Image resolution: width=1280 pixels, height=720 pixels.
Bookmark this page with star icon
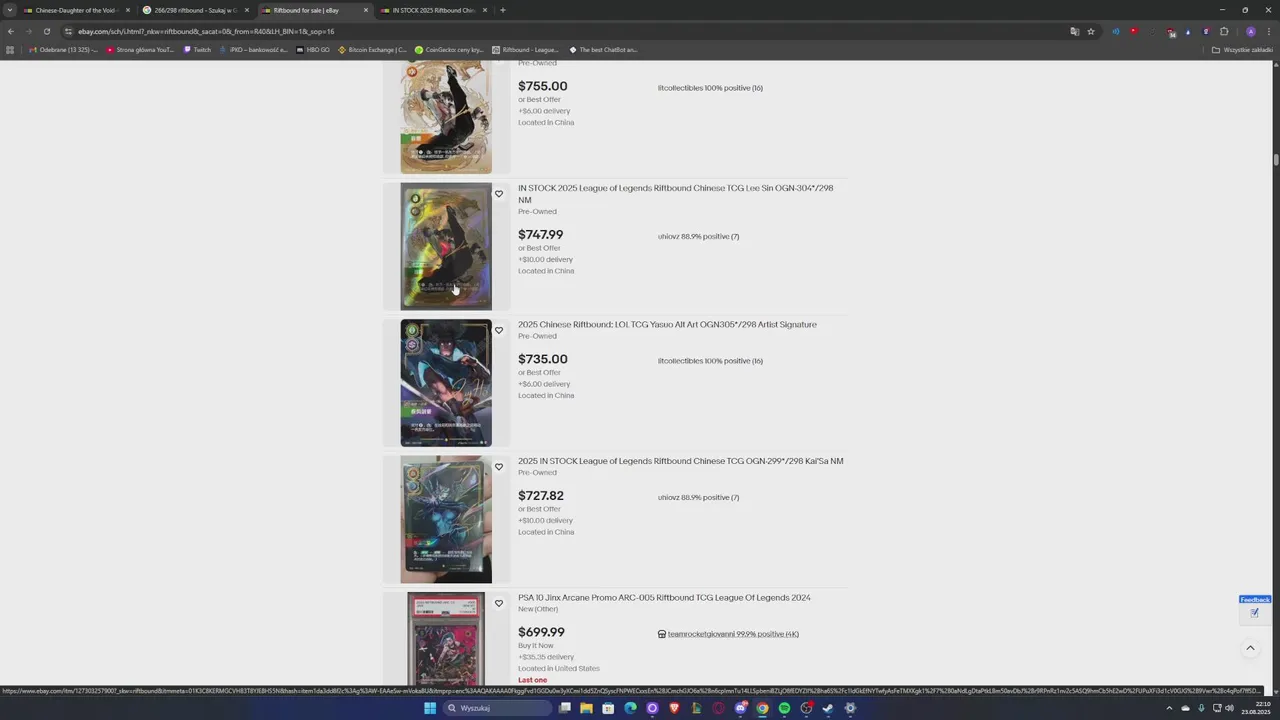pyautogui.click(x=1091, y=31)
